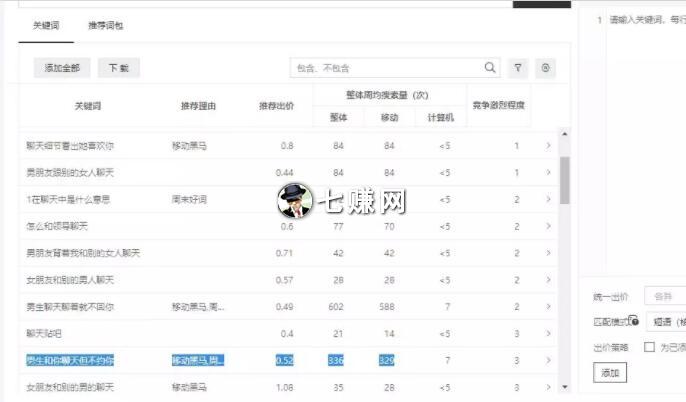686x402 pixels.
Task: Select keyword 女朋友和别的男人聊天
Action: [x=70, y=280]
